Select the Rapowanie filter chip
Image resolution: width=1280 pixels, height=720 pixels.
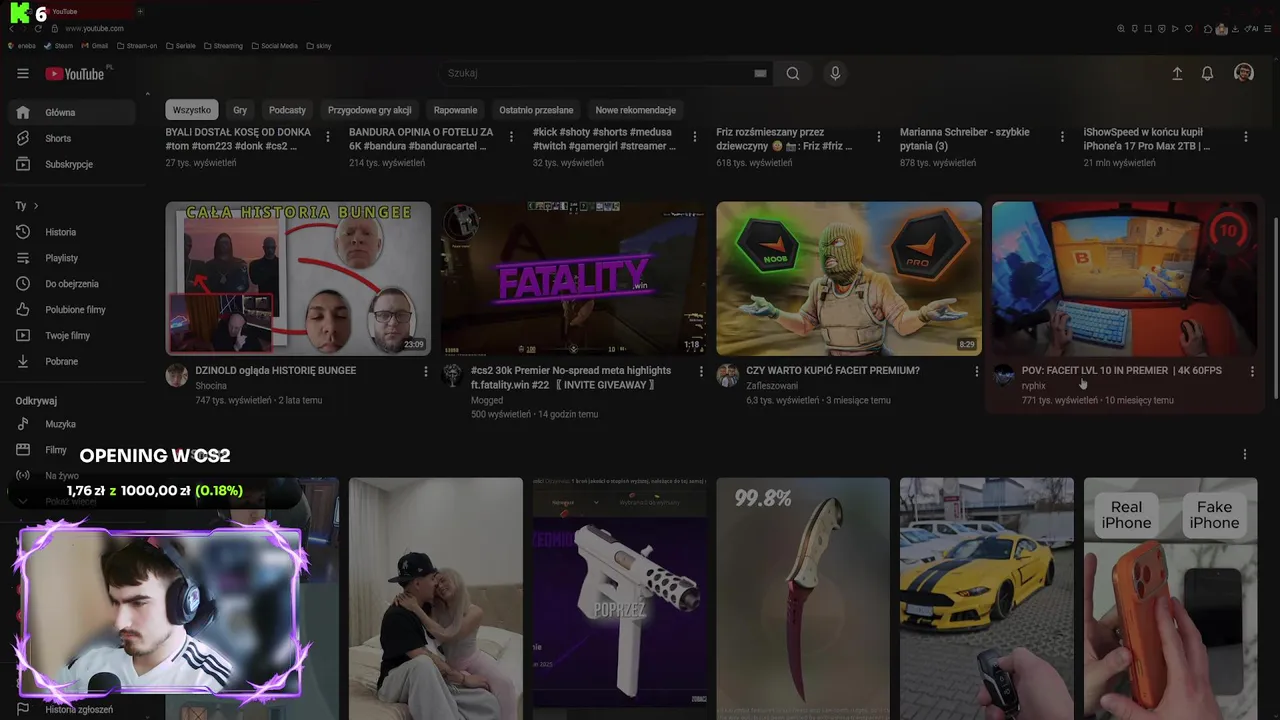click(455, 110)
